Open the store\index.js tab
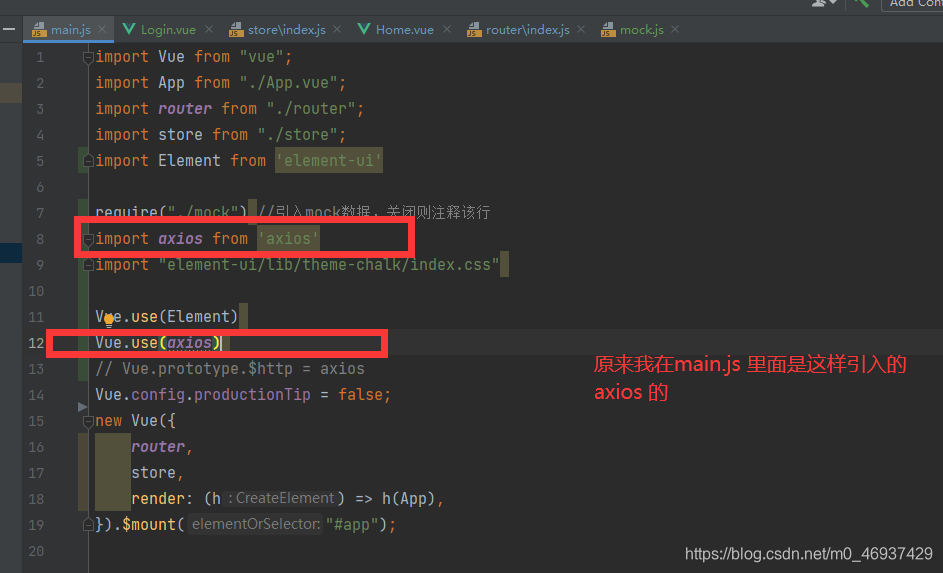 (286, 29)
